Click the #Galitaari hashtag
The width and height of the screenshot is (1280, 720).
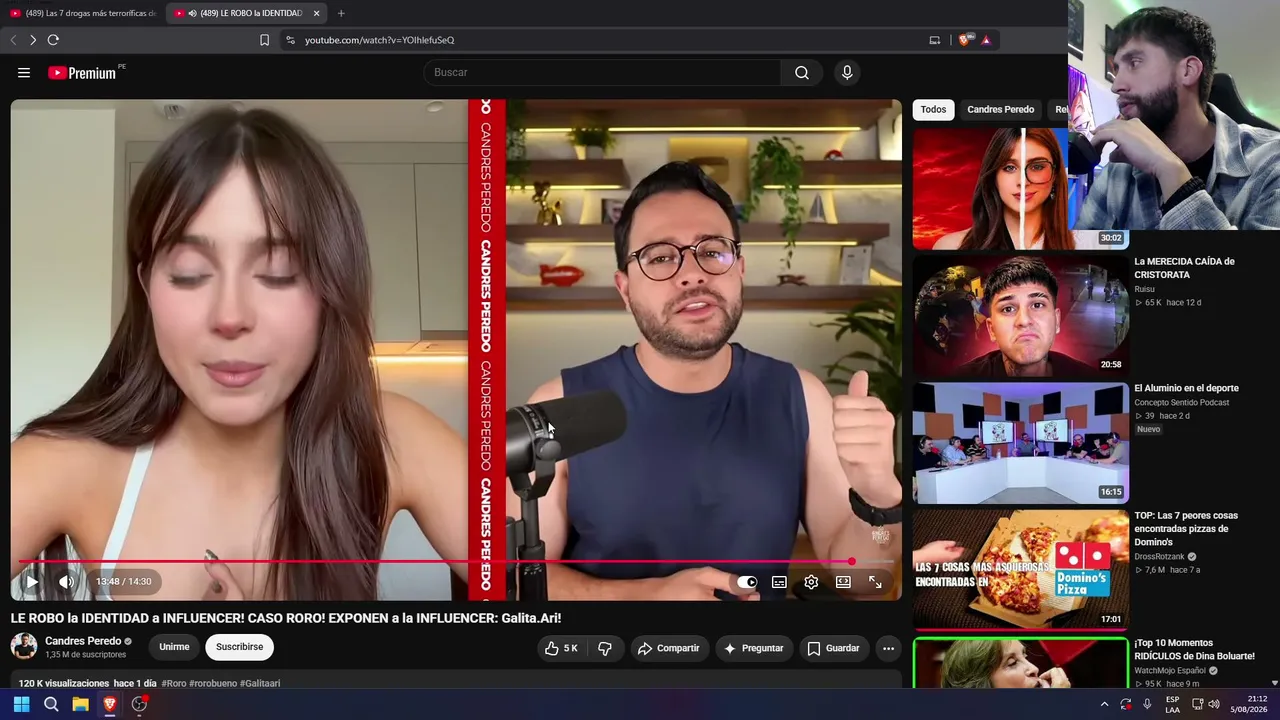click(x=260, y=684)
